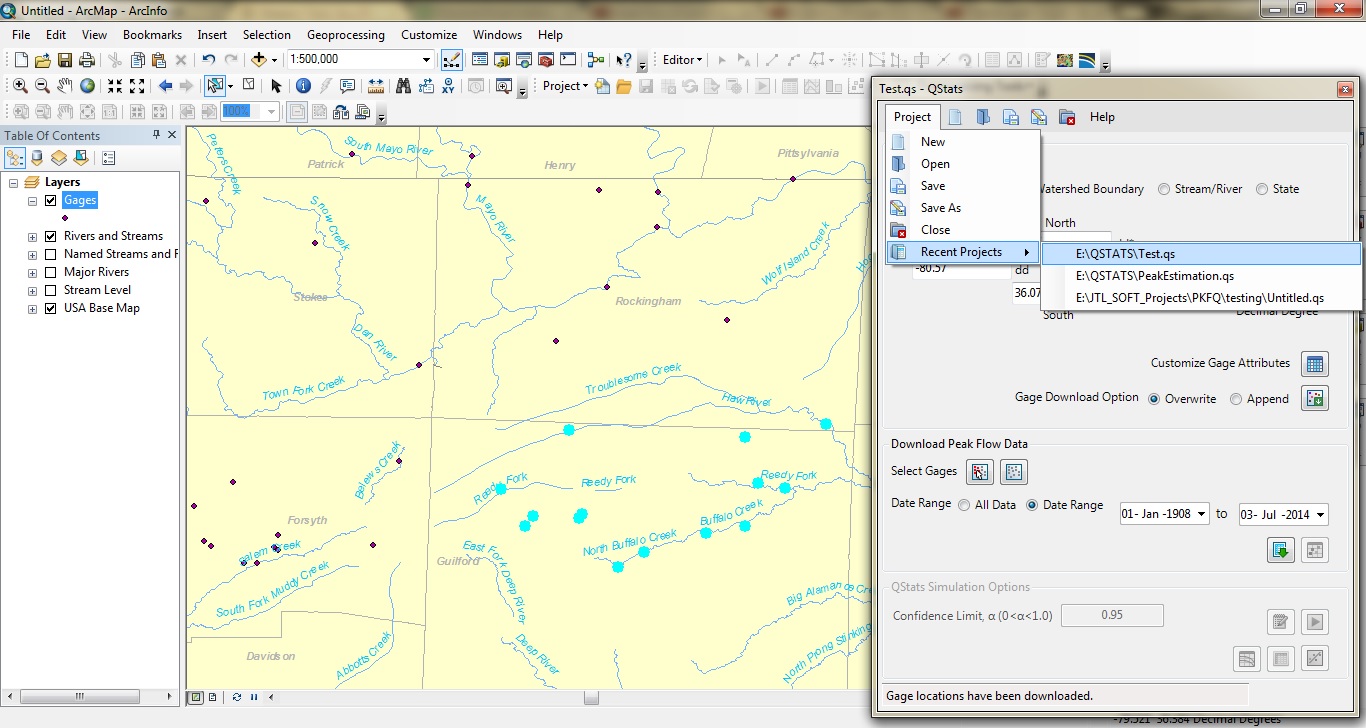
Task: Open the Identify tool in the toolbar
Action: (x=303, y=86)
